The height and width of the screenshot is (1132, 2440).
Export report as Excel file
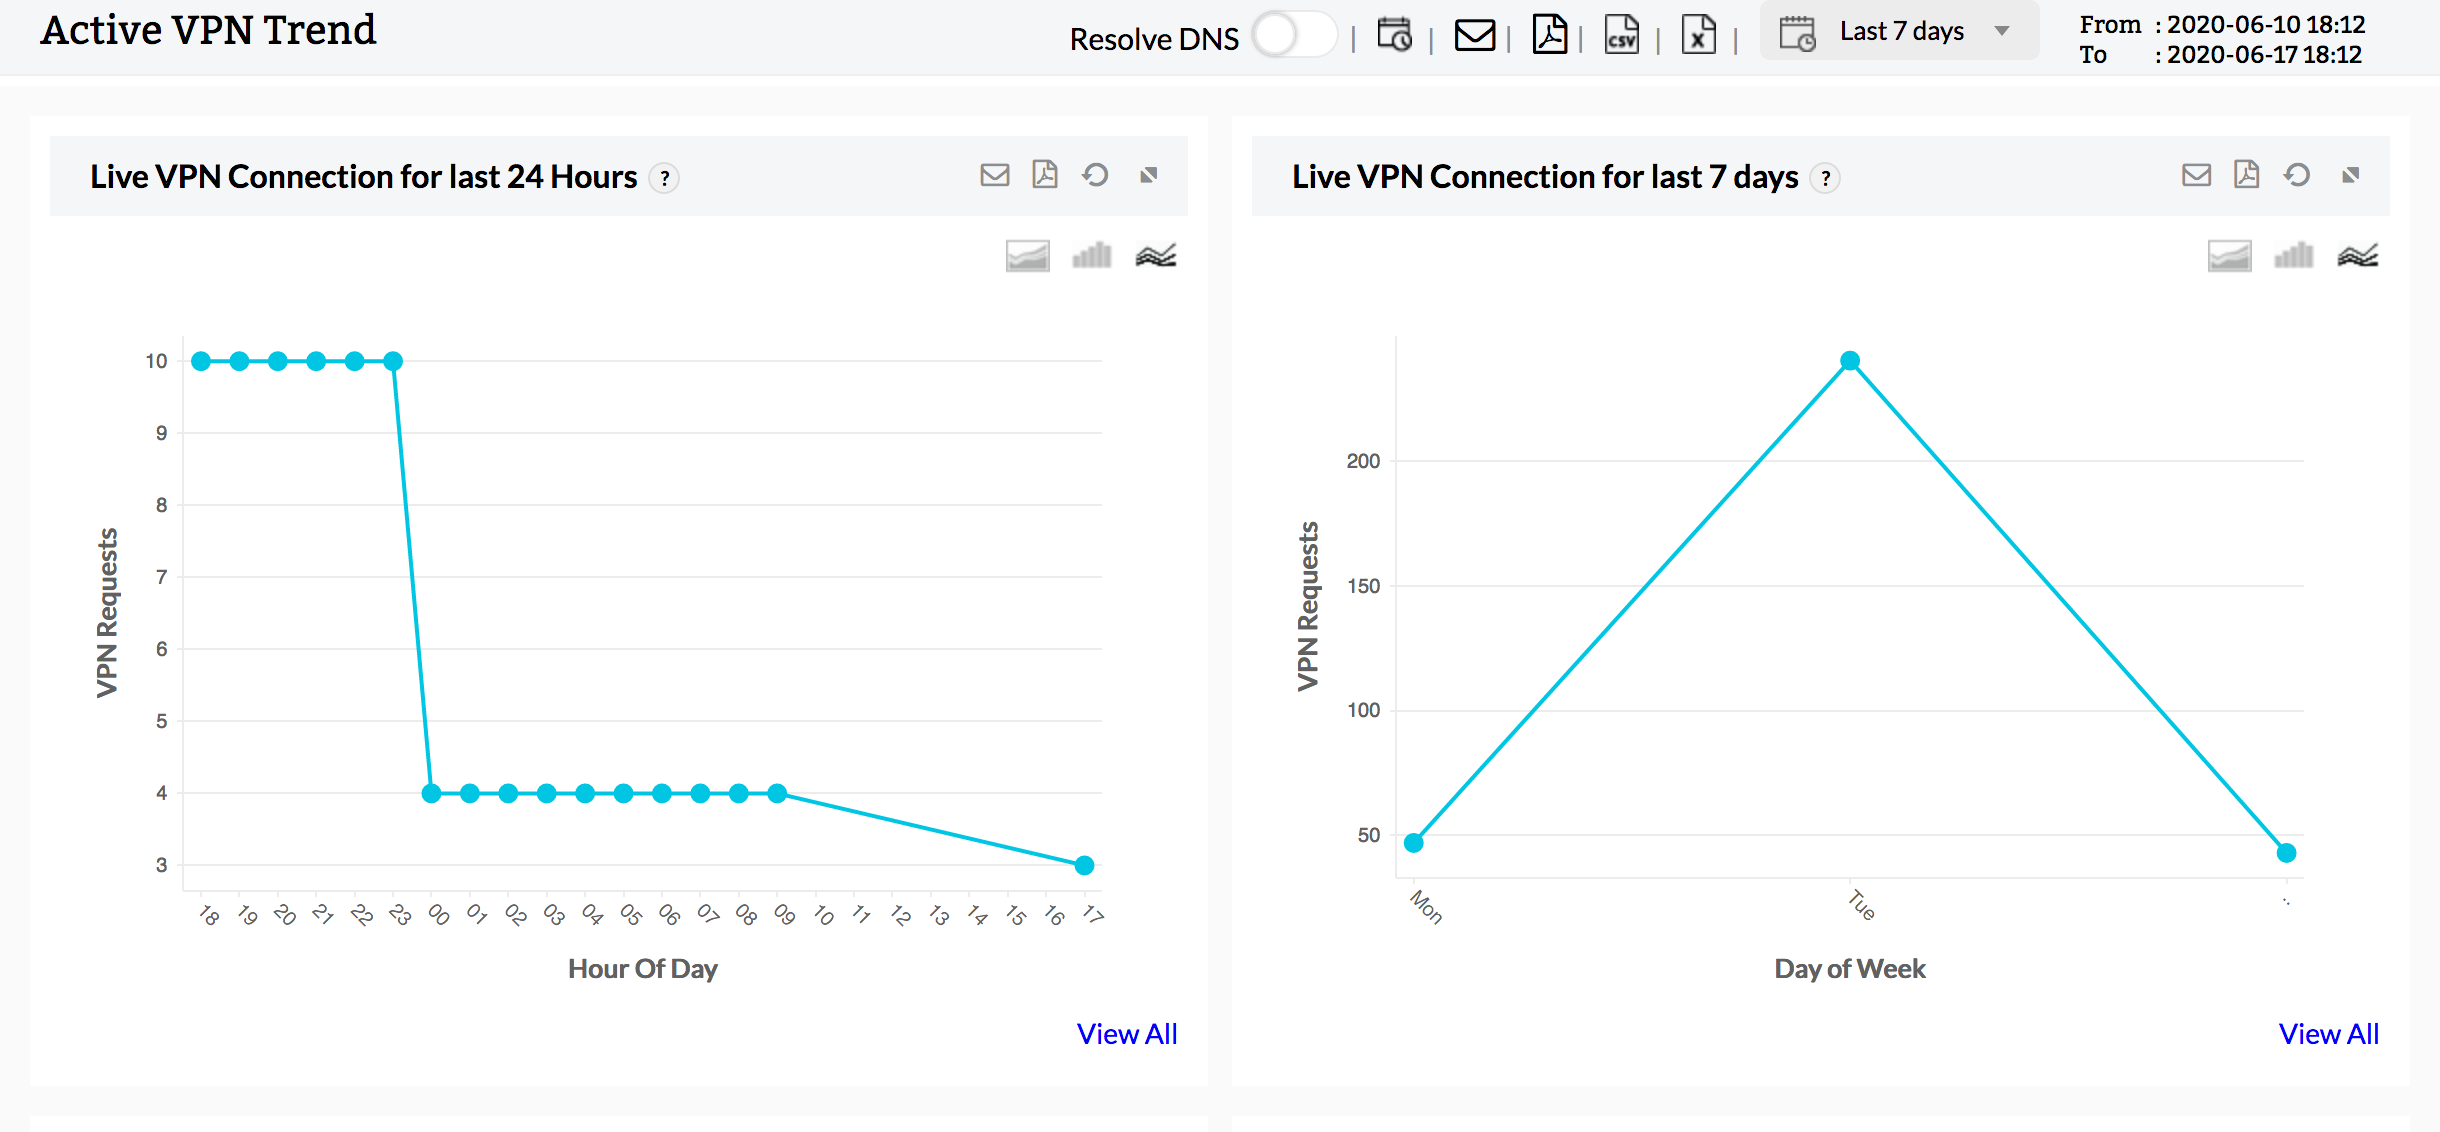click(x=1698, y=36)
